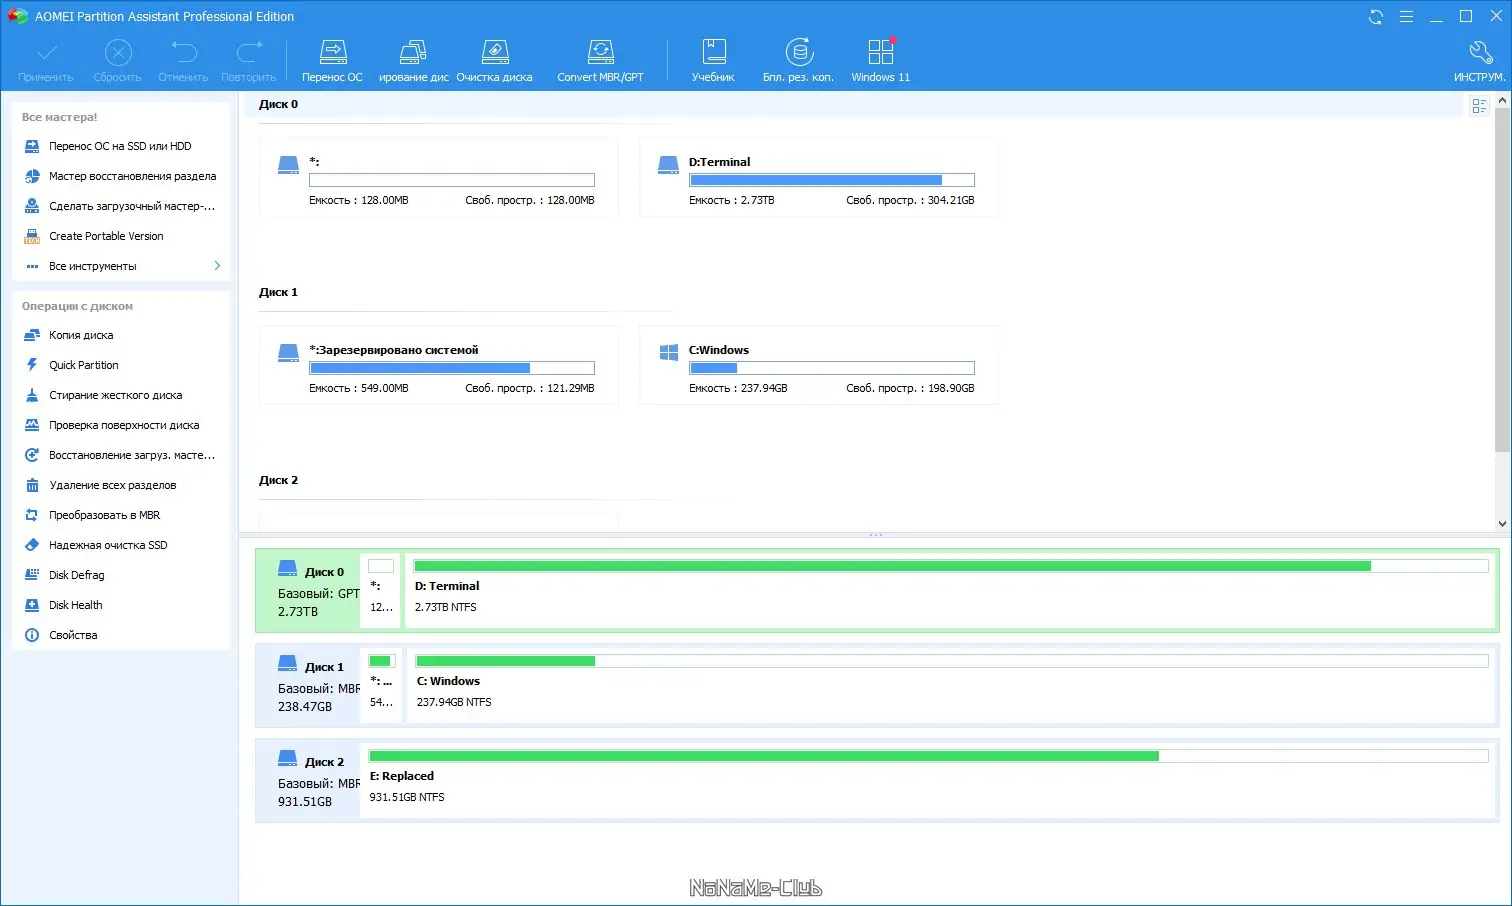Toggle the disk view layout icon

[1480, 105]
